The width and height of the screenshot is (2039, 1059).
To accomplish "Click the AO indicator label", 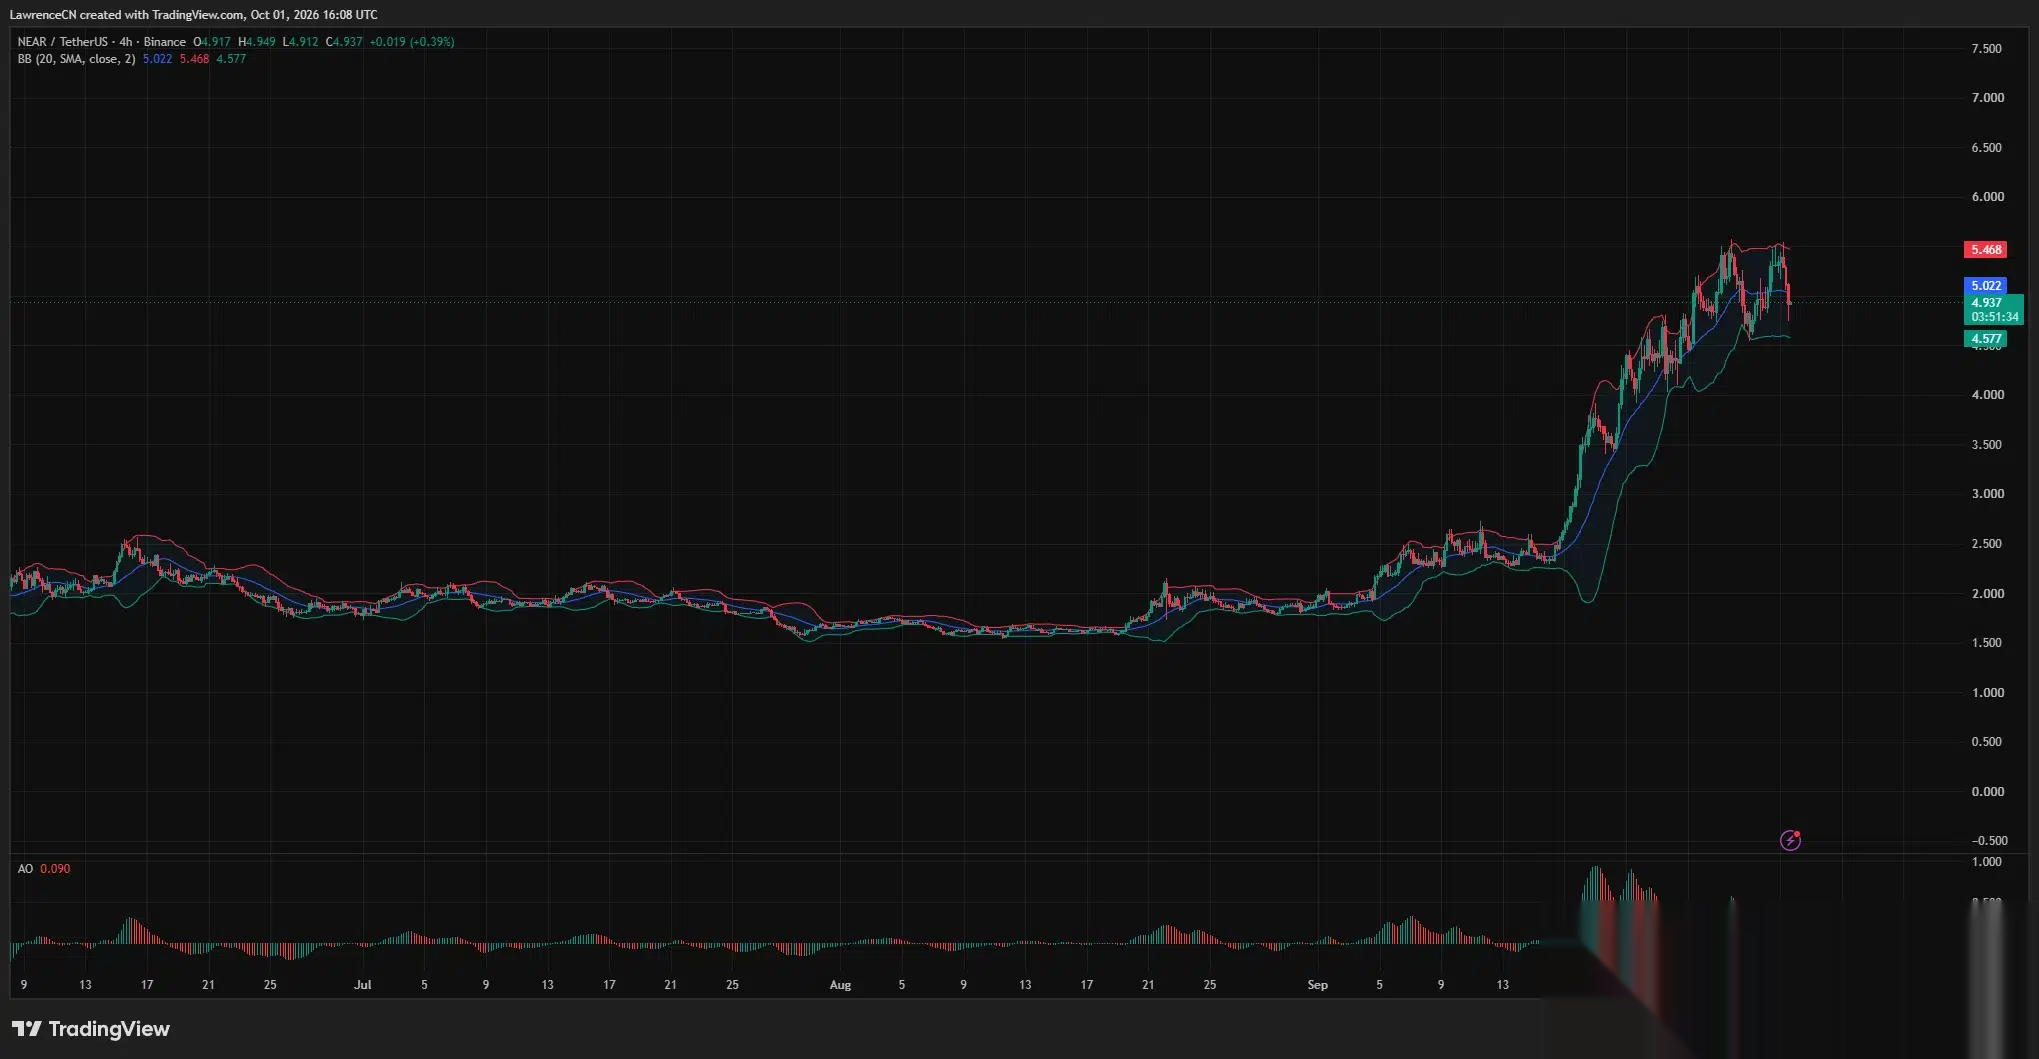I will [25, 869].
